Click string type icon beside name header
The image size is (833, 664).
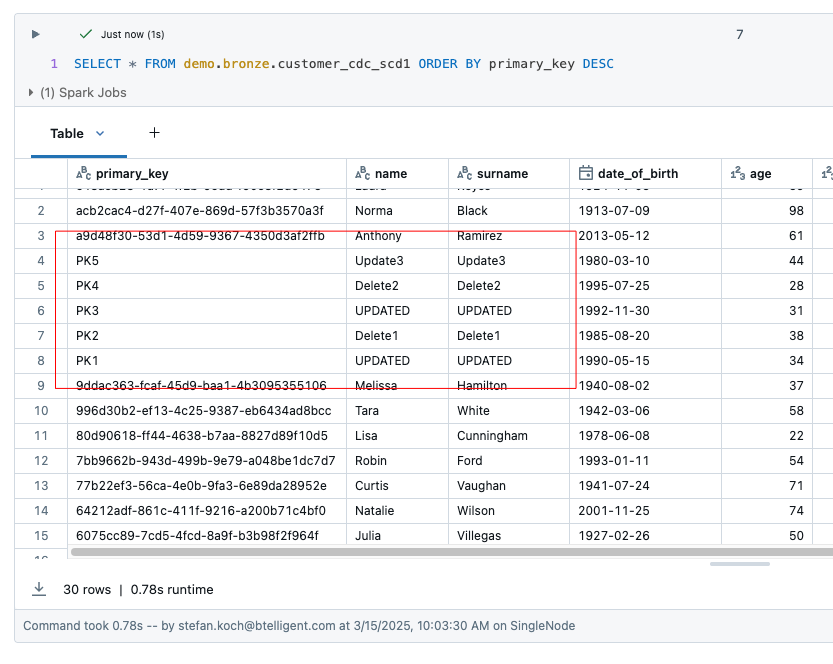pos(363,173)
